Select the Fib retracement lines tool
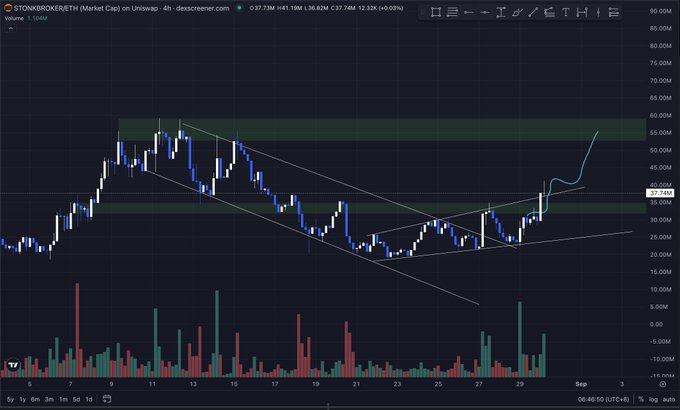 click(452, 12)
